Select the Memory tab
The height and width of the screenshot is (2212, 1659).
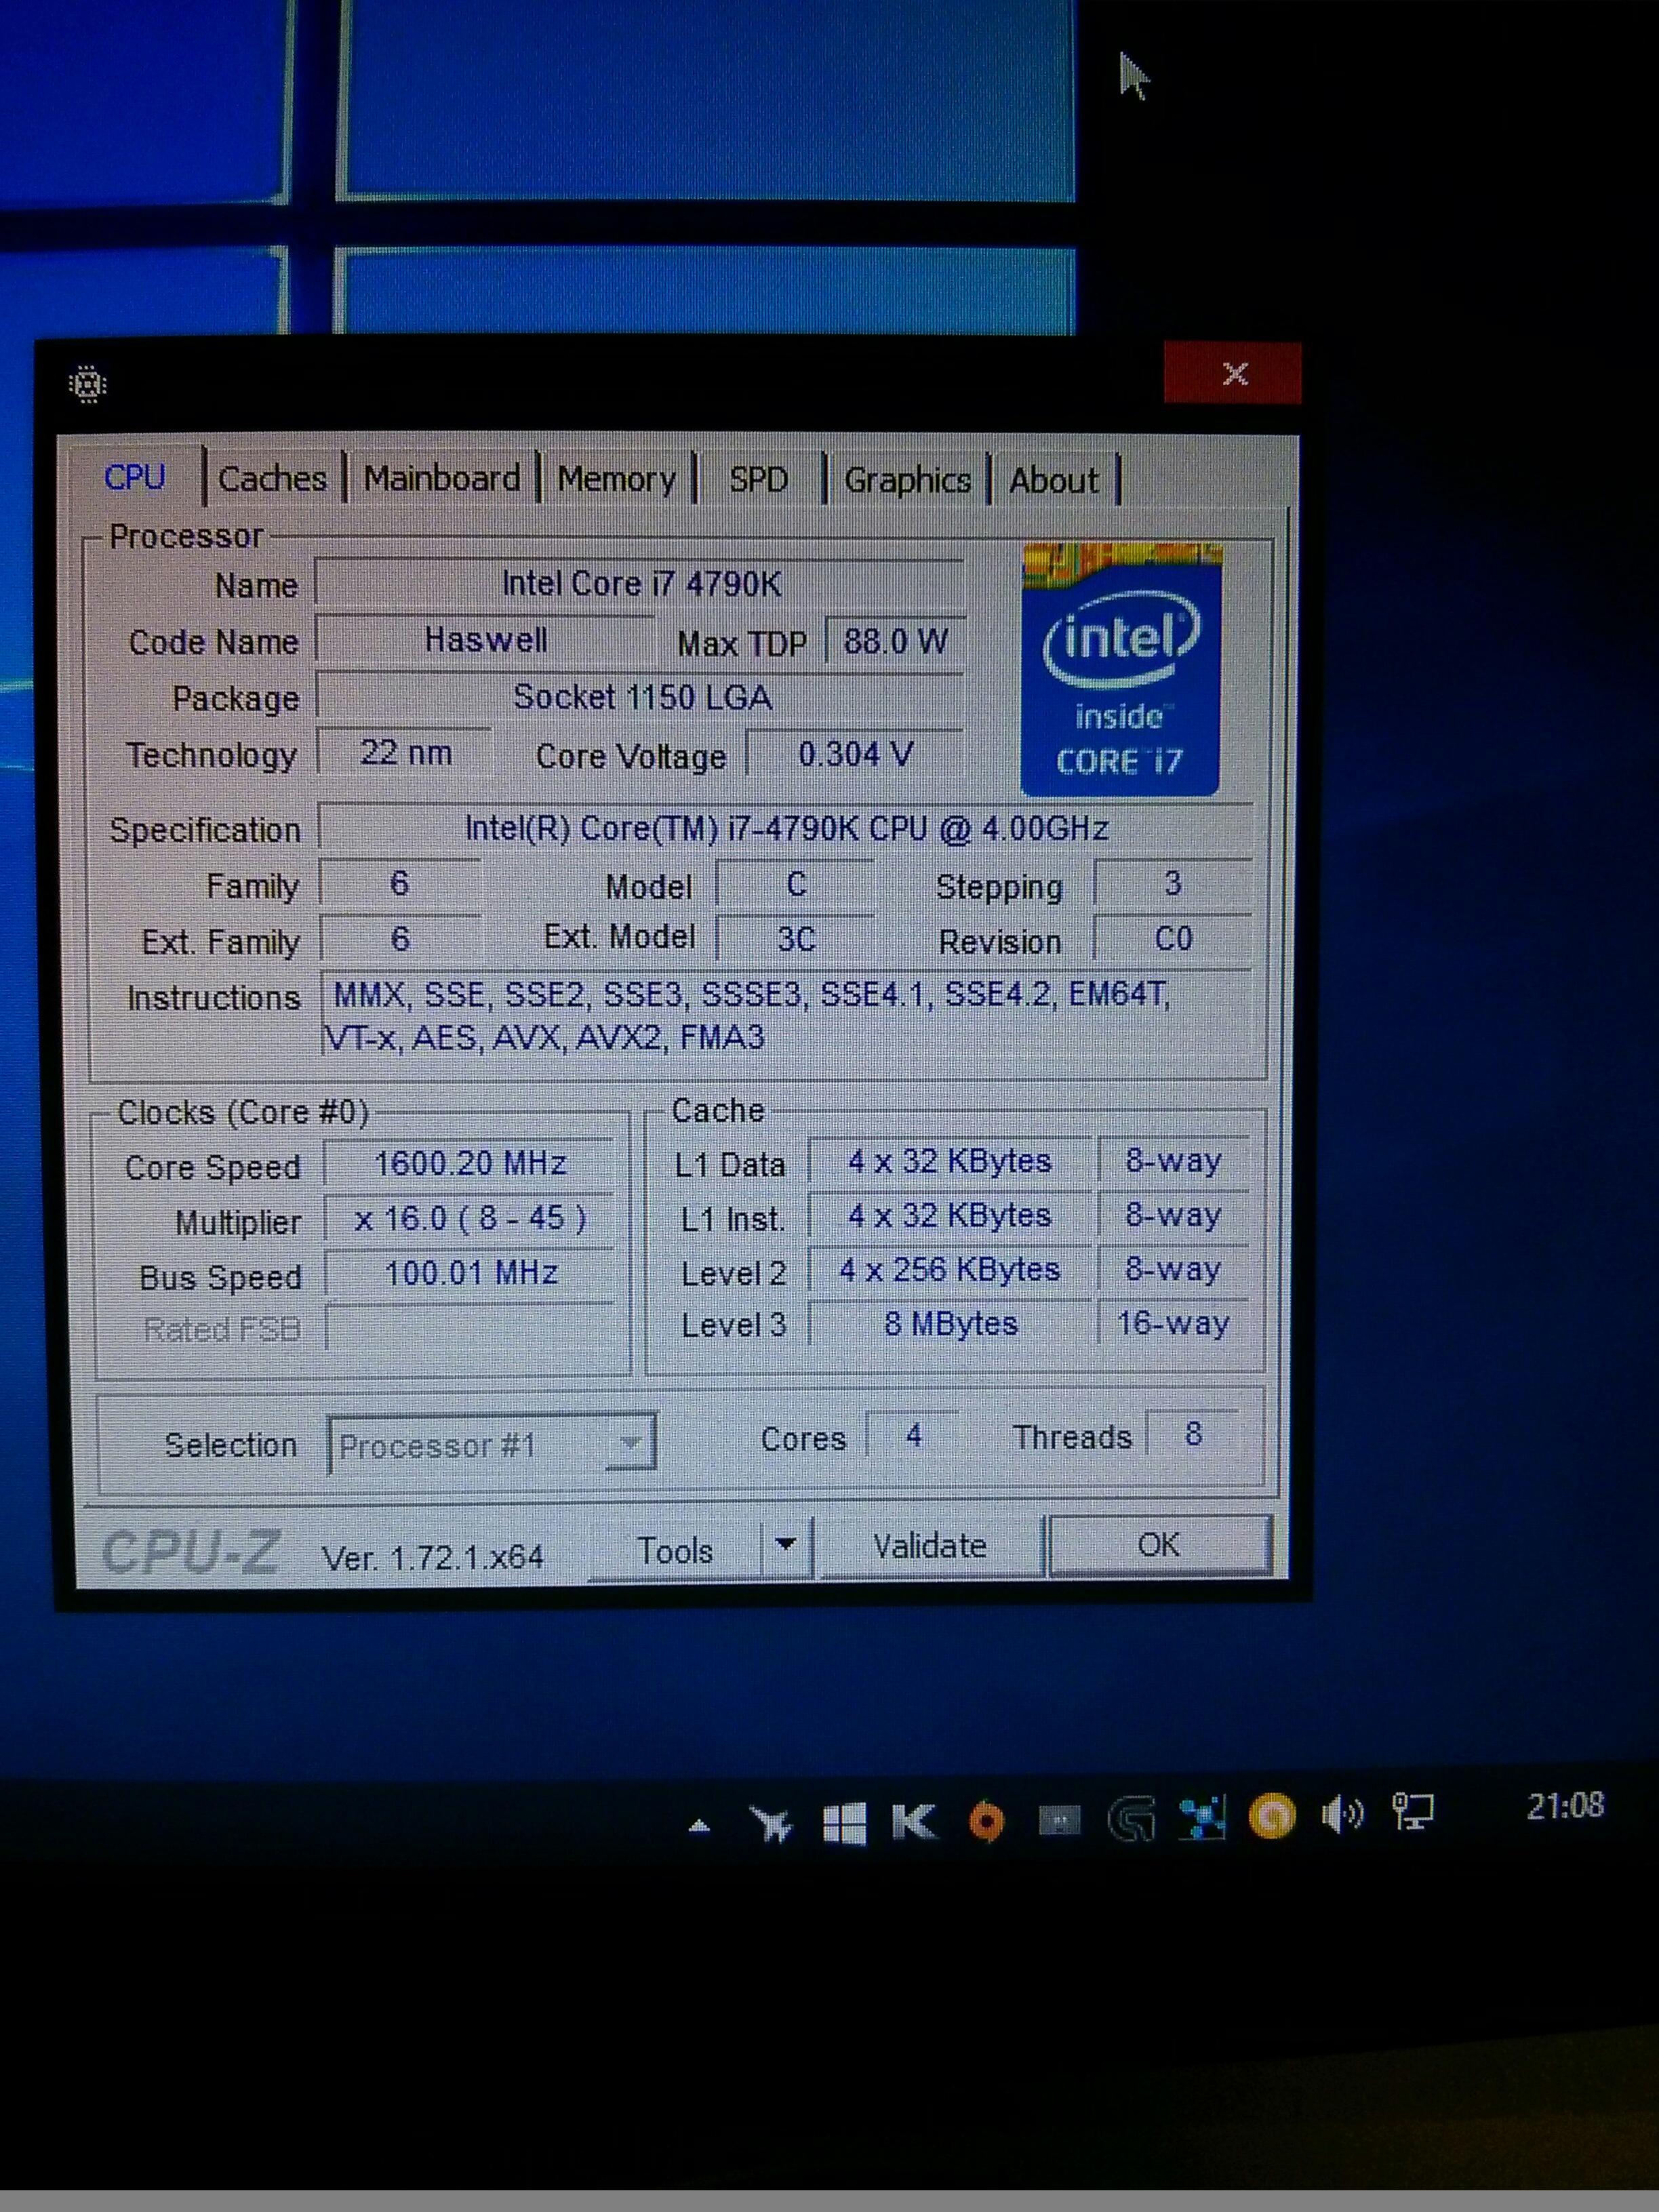616,479
